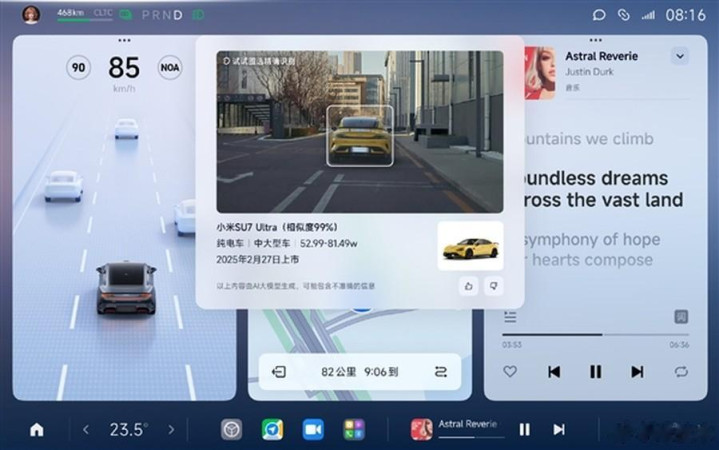Image resolution: width=719 pixels, height=450 pixels.
Task: Give the AI result a thumbs up
Action: (469, 286)
